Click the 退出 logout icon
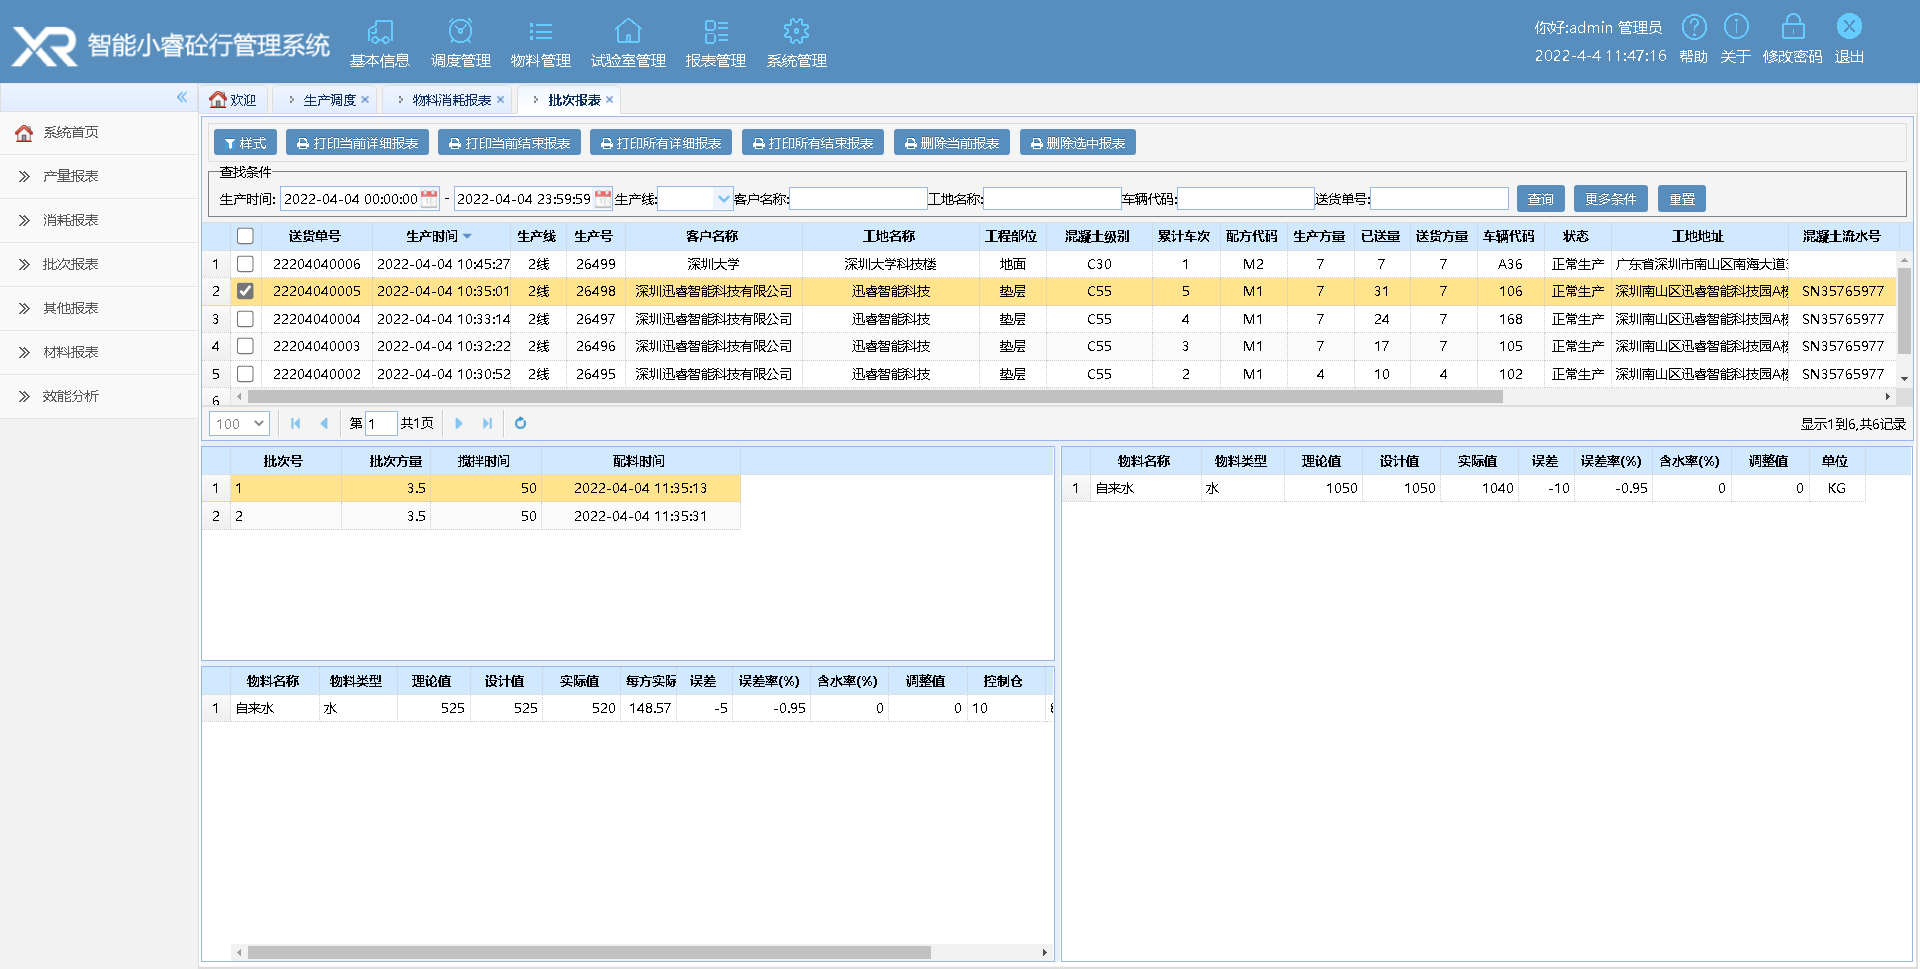Image resolution: width=1920 pixels, height=969 pixels. 1849,27
